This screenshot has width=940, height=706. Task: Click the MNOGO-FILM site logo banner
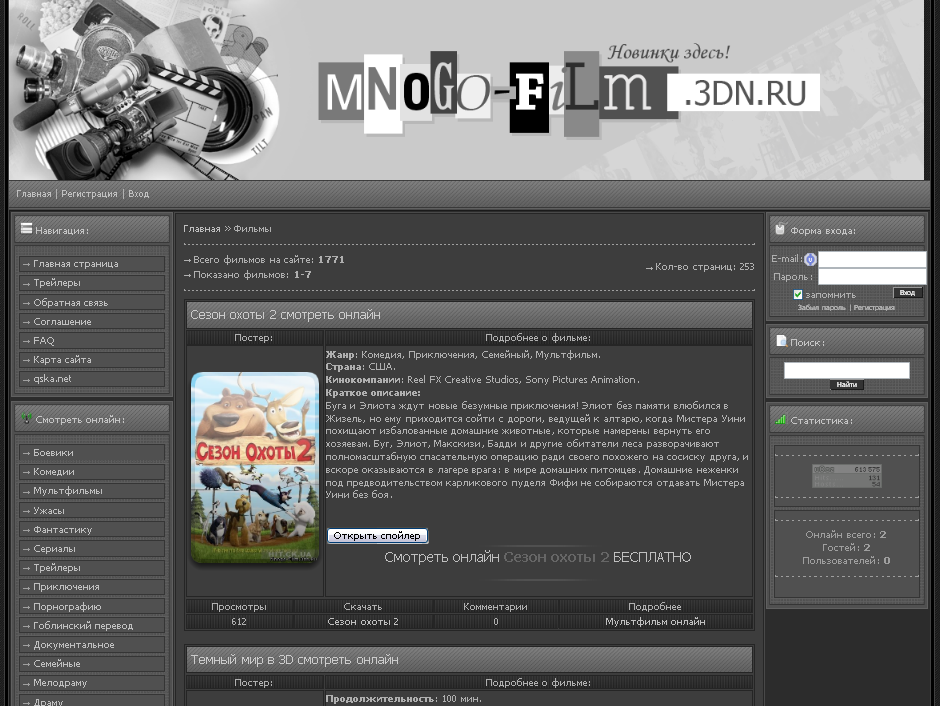(569, 93)
